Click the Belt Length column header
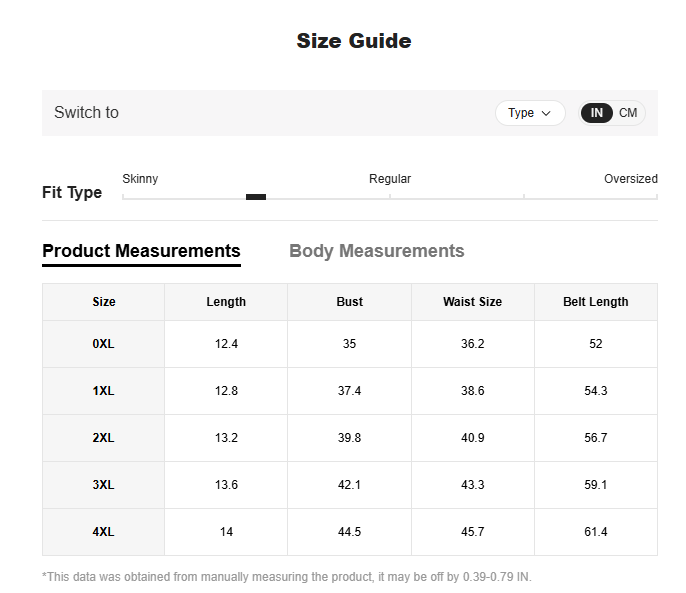The height and width of the screenshot is (593, 686). [595, 302]
